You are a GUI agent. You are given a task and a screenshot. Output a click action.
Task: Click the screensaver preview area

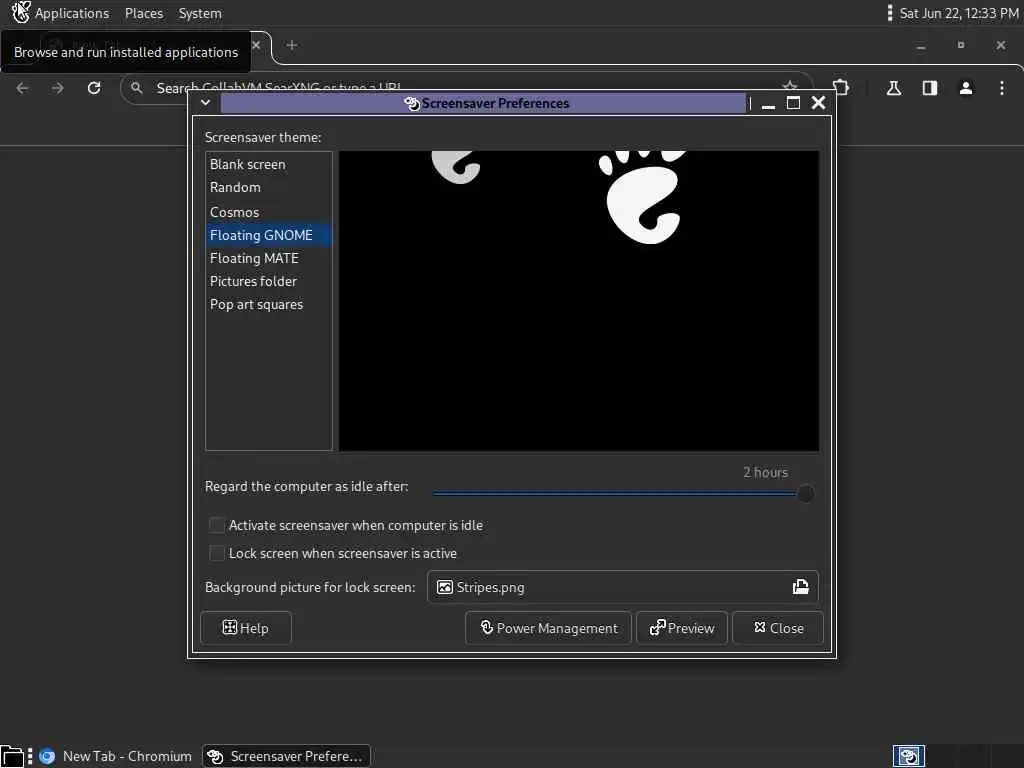[579, 301]
